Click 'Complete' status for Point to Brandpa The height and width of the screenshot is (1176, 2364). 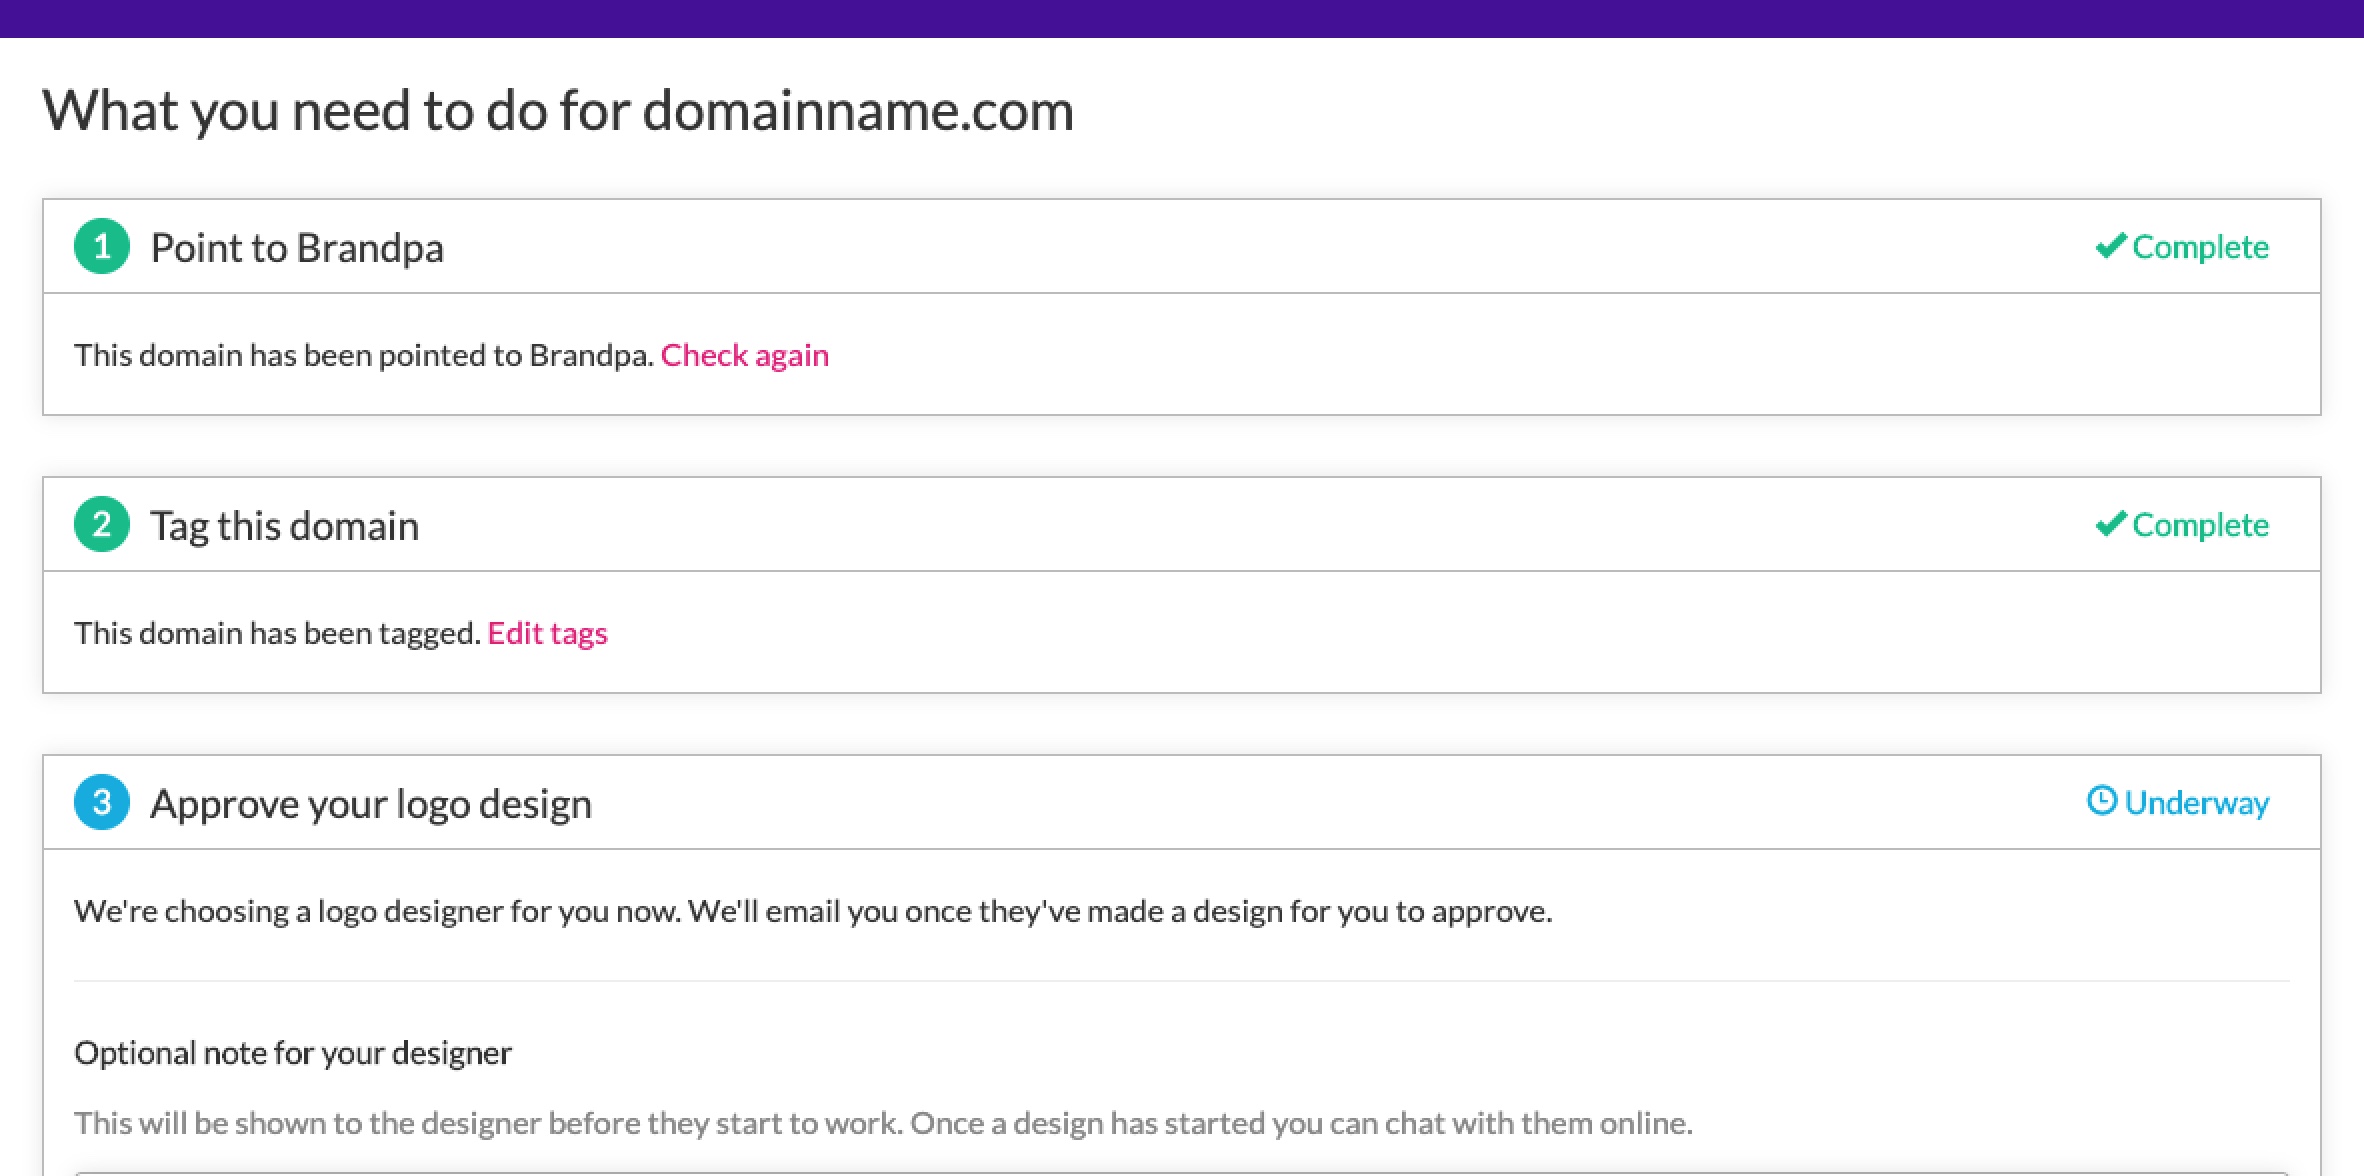2201,247
